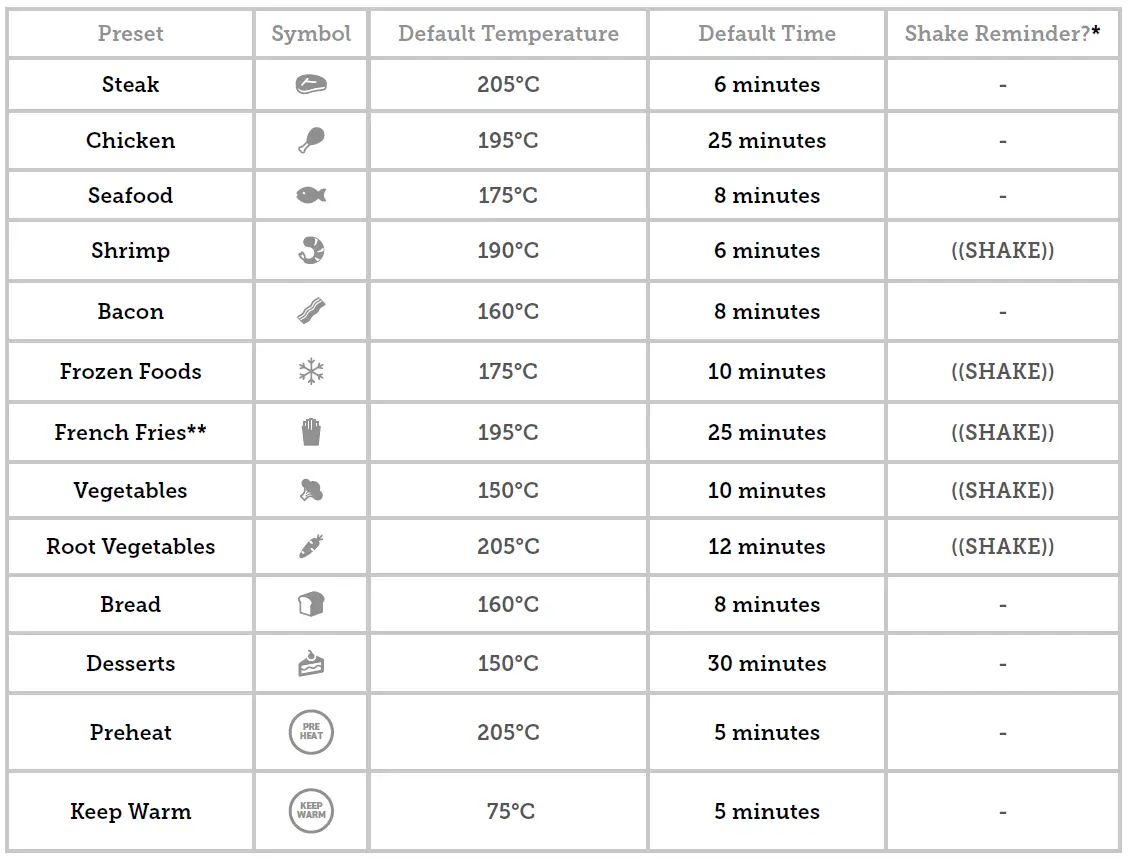
Task: Select the Chicken drumstick icon
Action: click(311, 140)
